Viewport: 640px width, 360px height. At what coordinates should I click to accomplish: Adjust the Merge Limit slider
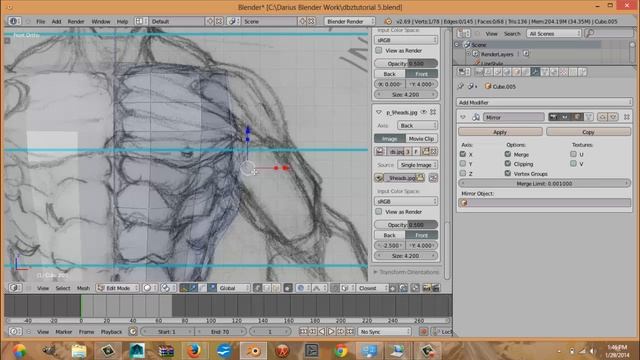point(544,184)
